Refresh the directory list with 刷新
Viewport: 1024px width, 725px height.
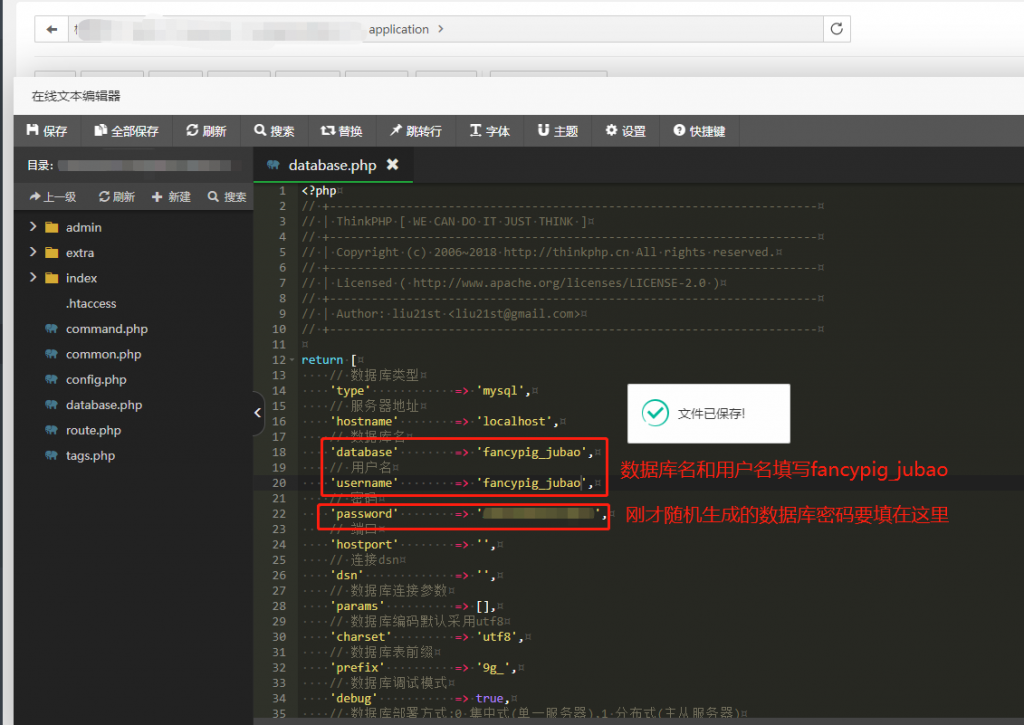point(117,197)
